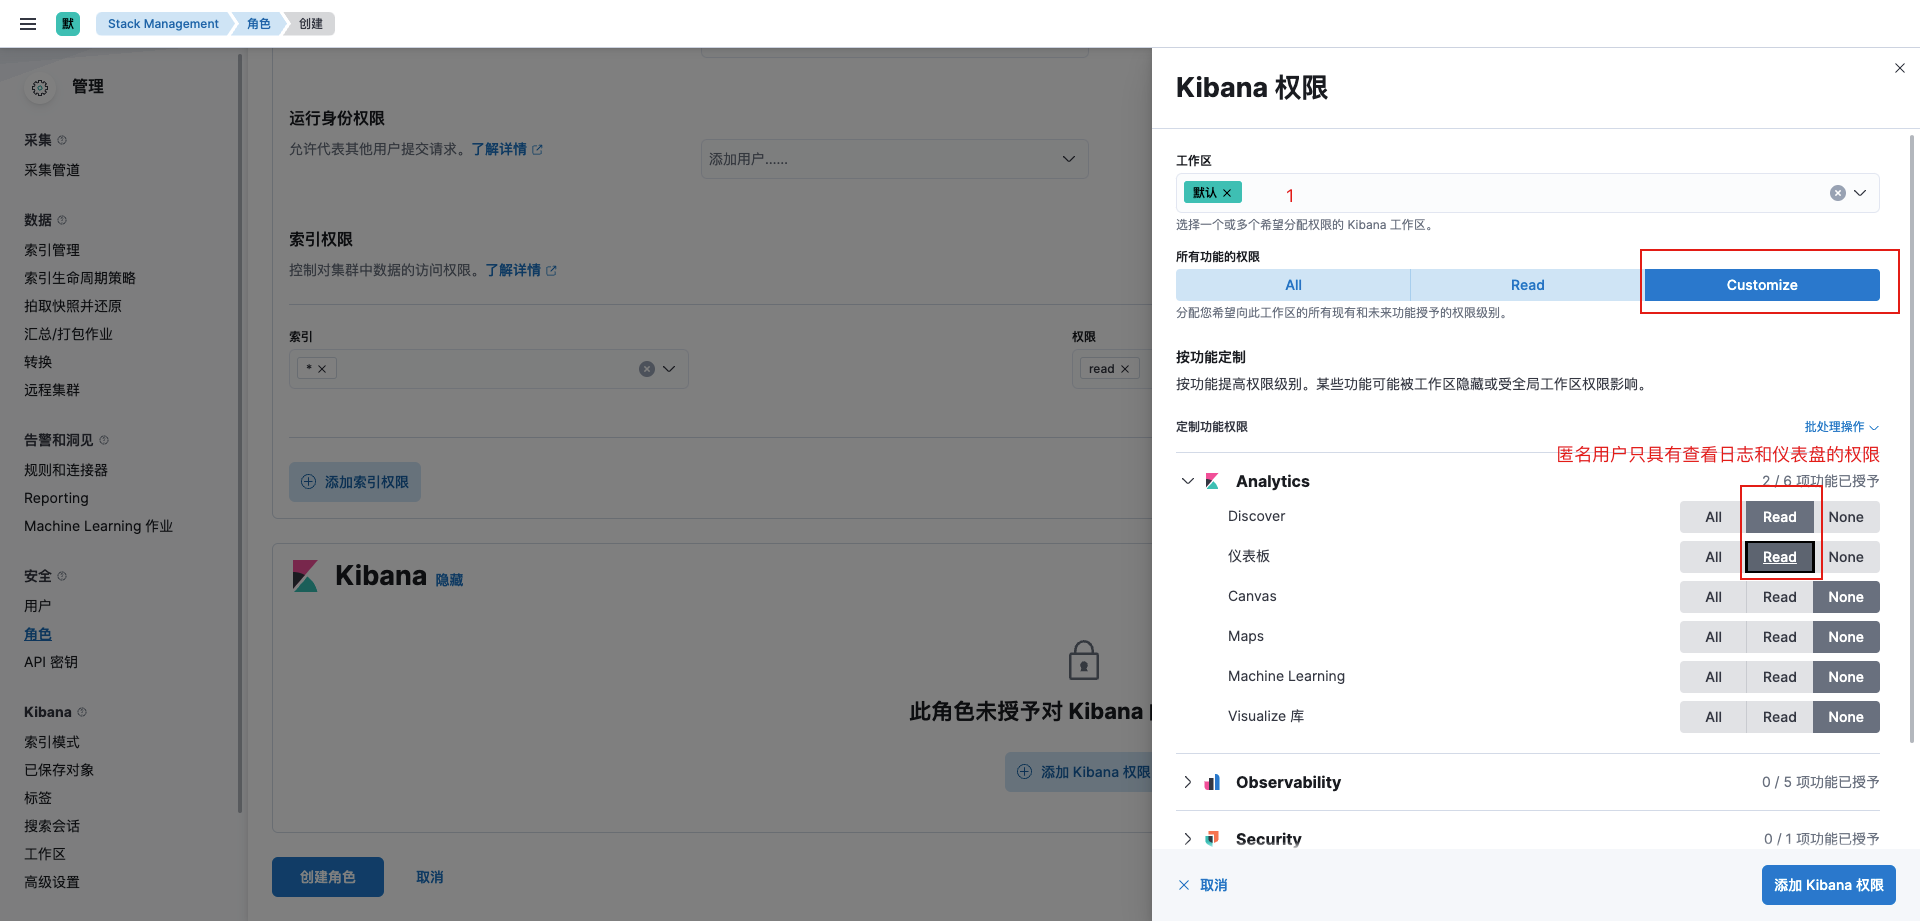Open 规则和连接器 in sidebar
Screen dimensions: 1920x921
(x=66, y=470)
